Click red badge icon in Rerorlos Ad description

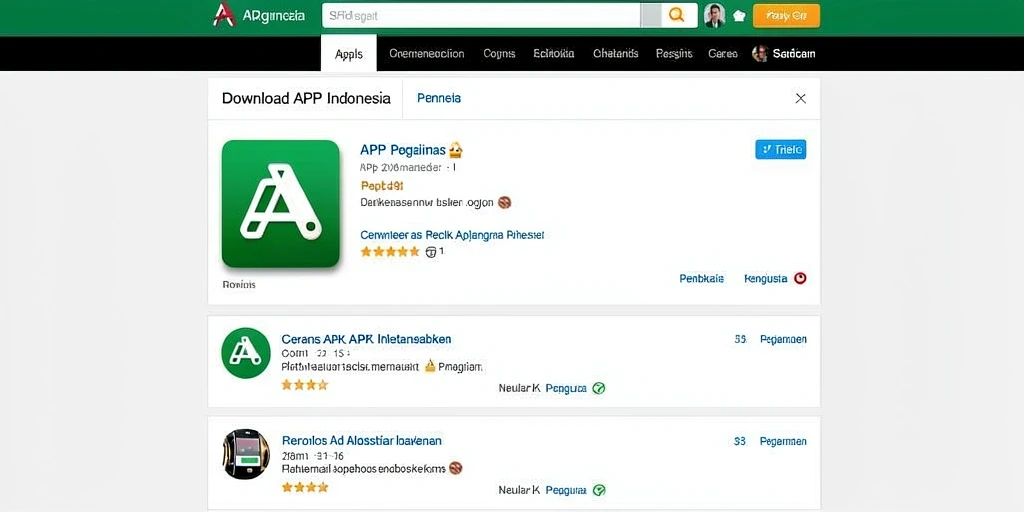coord(456,468)
